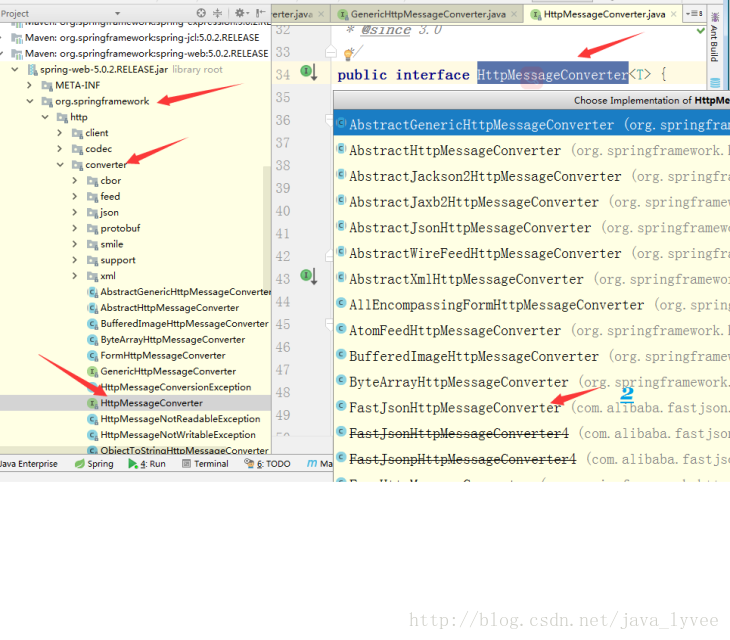The image size is (730, 640).
Task: Choose deprecated FastJsonHttpMessageConverter4 in popup
Action: click(531, 433)
